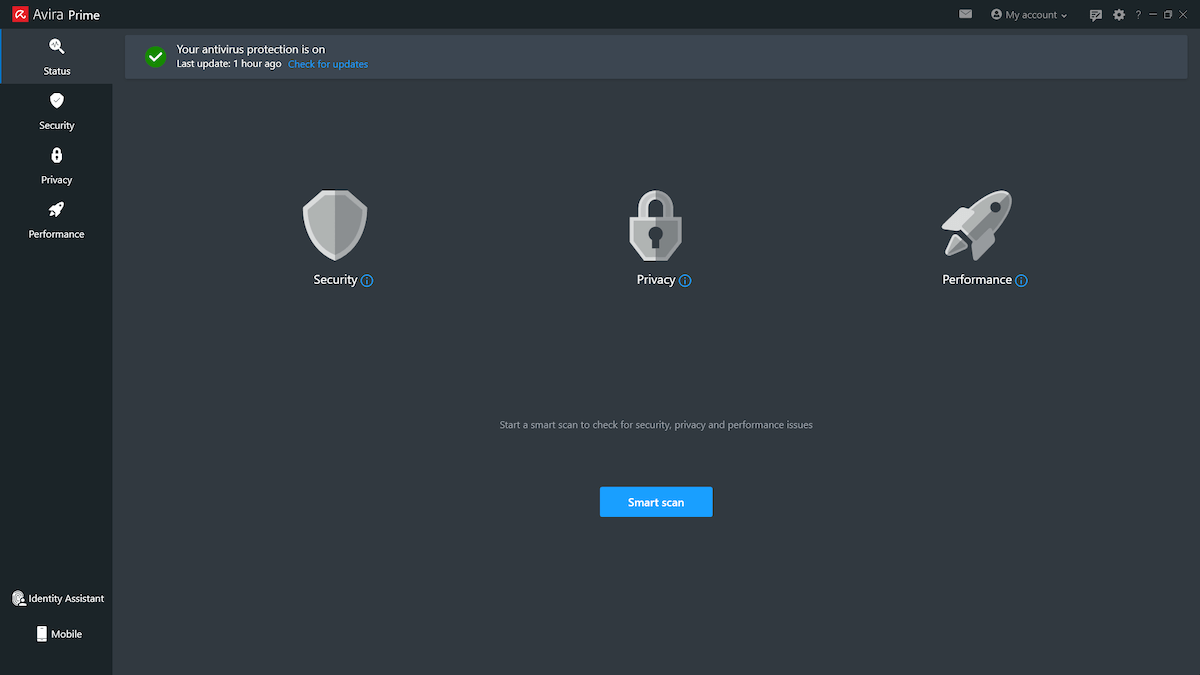The height and width of the screenshot is (675, 1200).
Task: Open the feedback chat icon
Action: (1096, 14)
